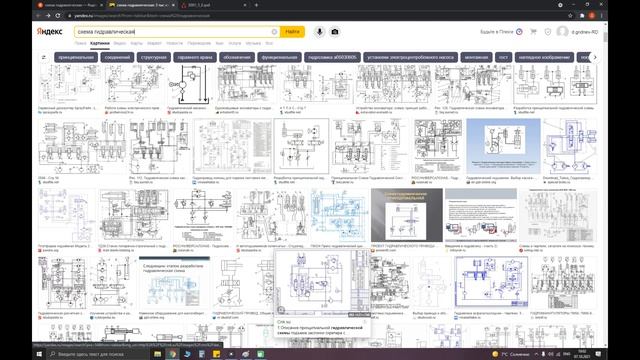
Task: Switch to the Видео search tab
Action: [120, 43]
